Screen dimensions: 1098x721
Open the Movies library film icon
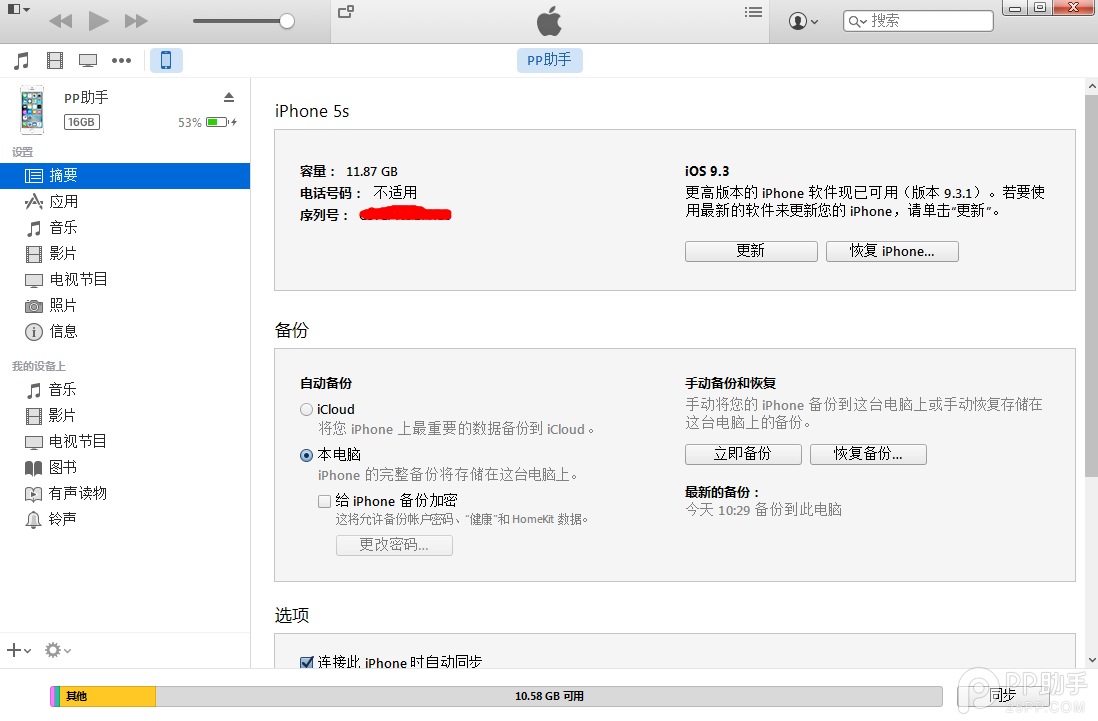tap(55, 60)
